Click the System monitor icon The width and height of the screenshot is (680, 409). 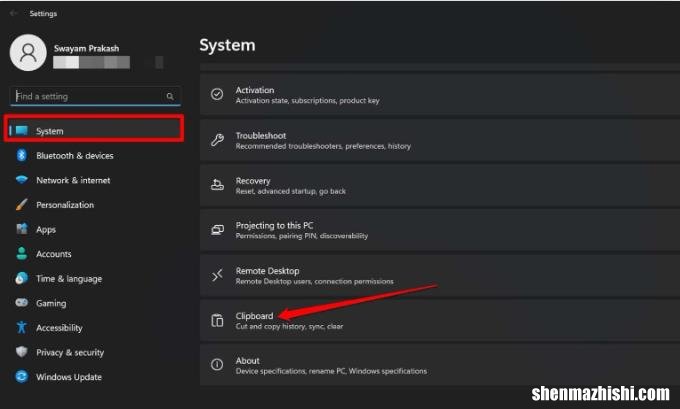point(21,131)
